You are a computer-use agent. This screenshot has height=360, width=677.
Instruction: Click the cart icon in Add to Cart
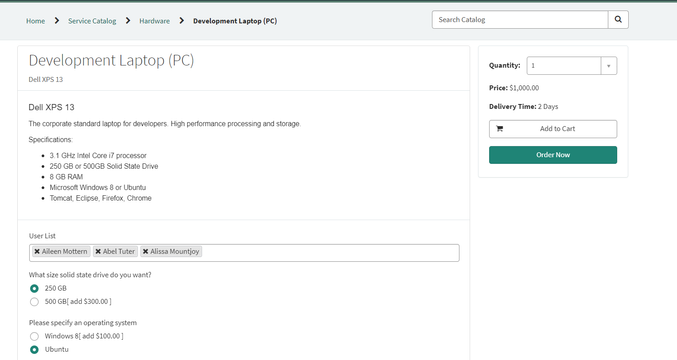(500, 129)
